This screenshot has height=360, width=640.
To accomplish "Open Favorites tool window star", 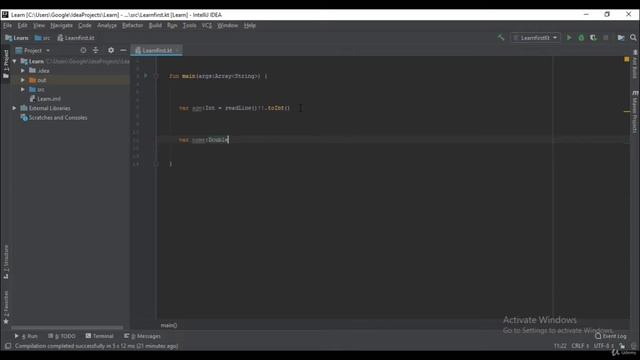I will [x=6, y=307].
